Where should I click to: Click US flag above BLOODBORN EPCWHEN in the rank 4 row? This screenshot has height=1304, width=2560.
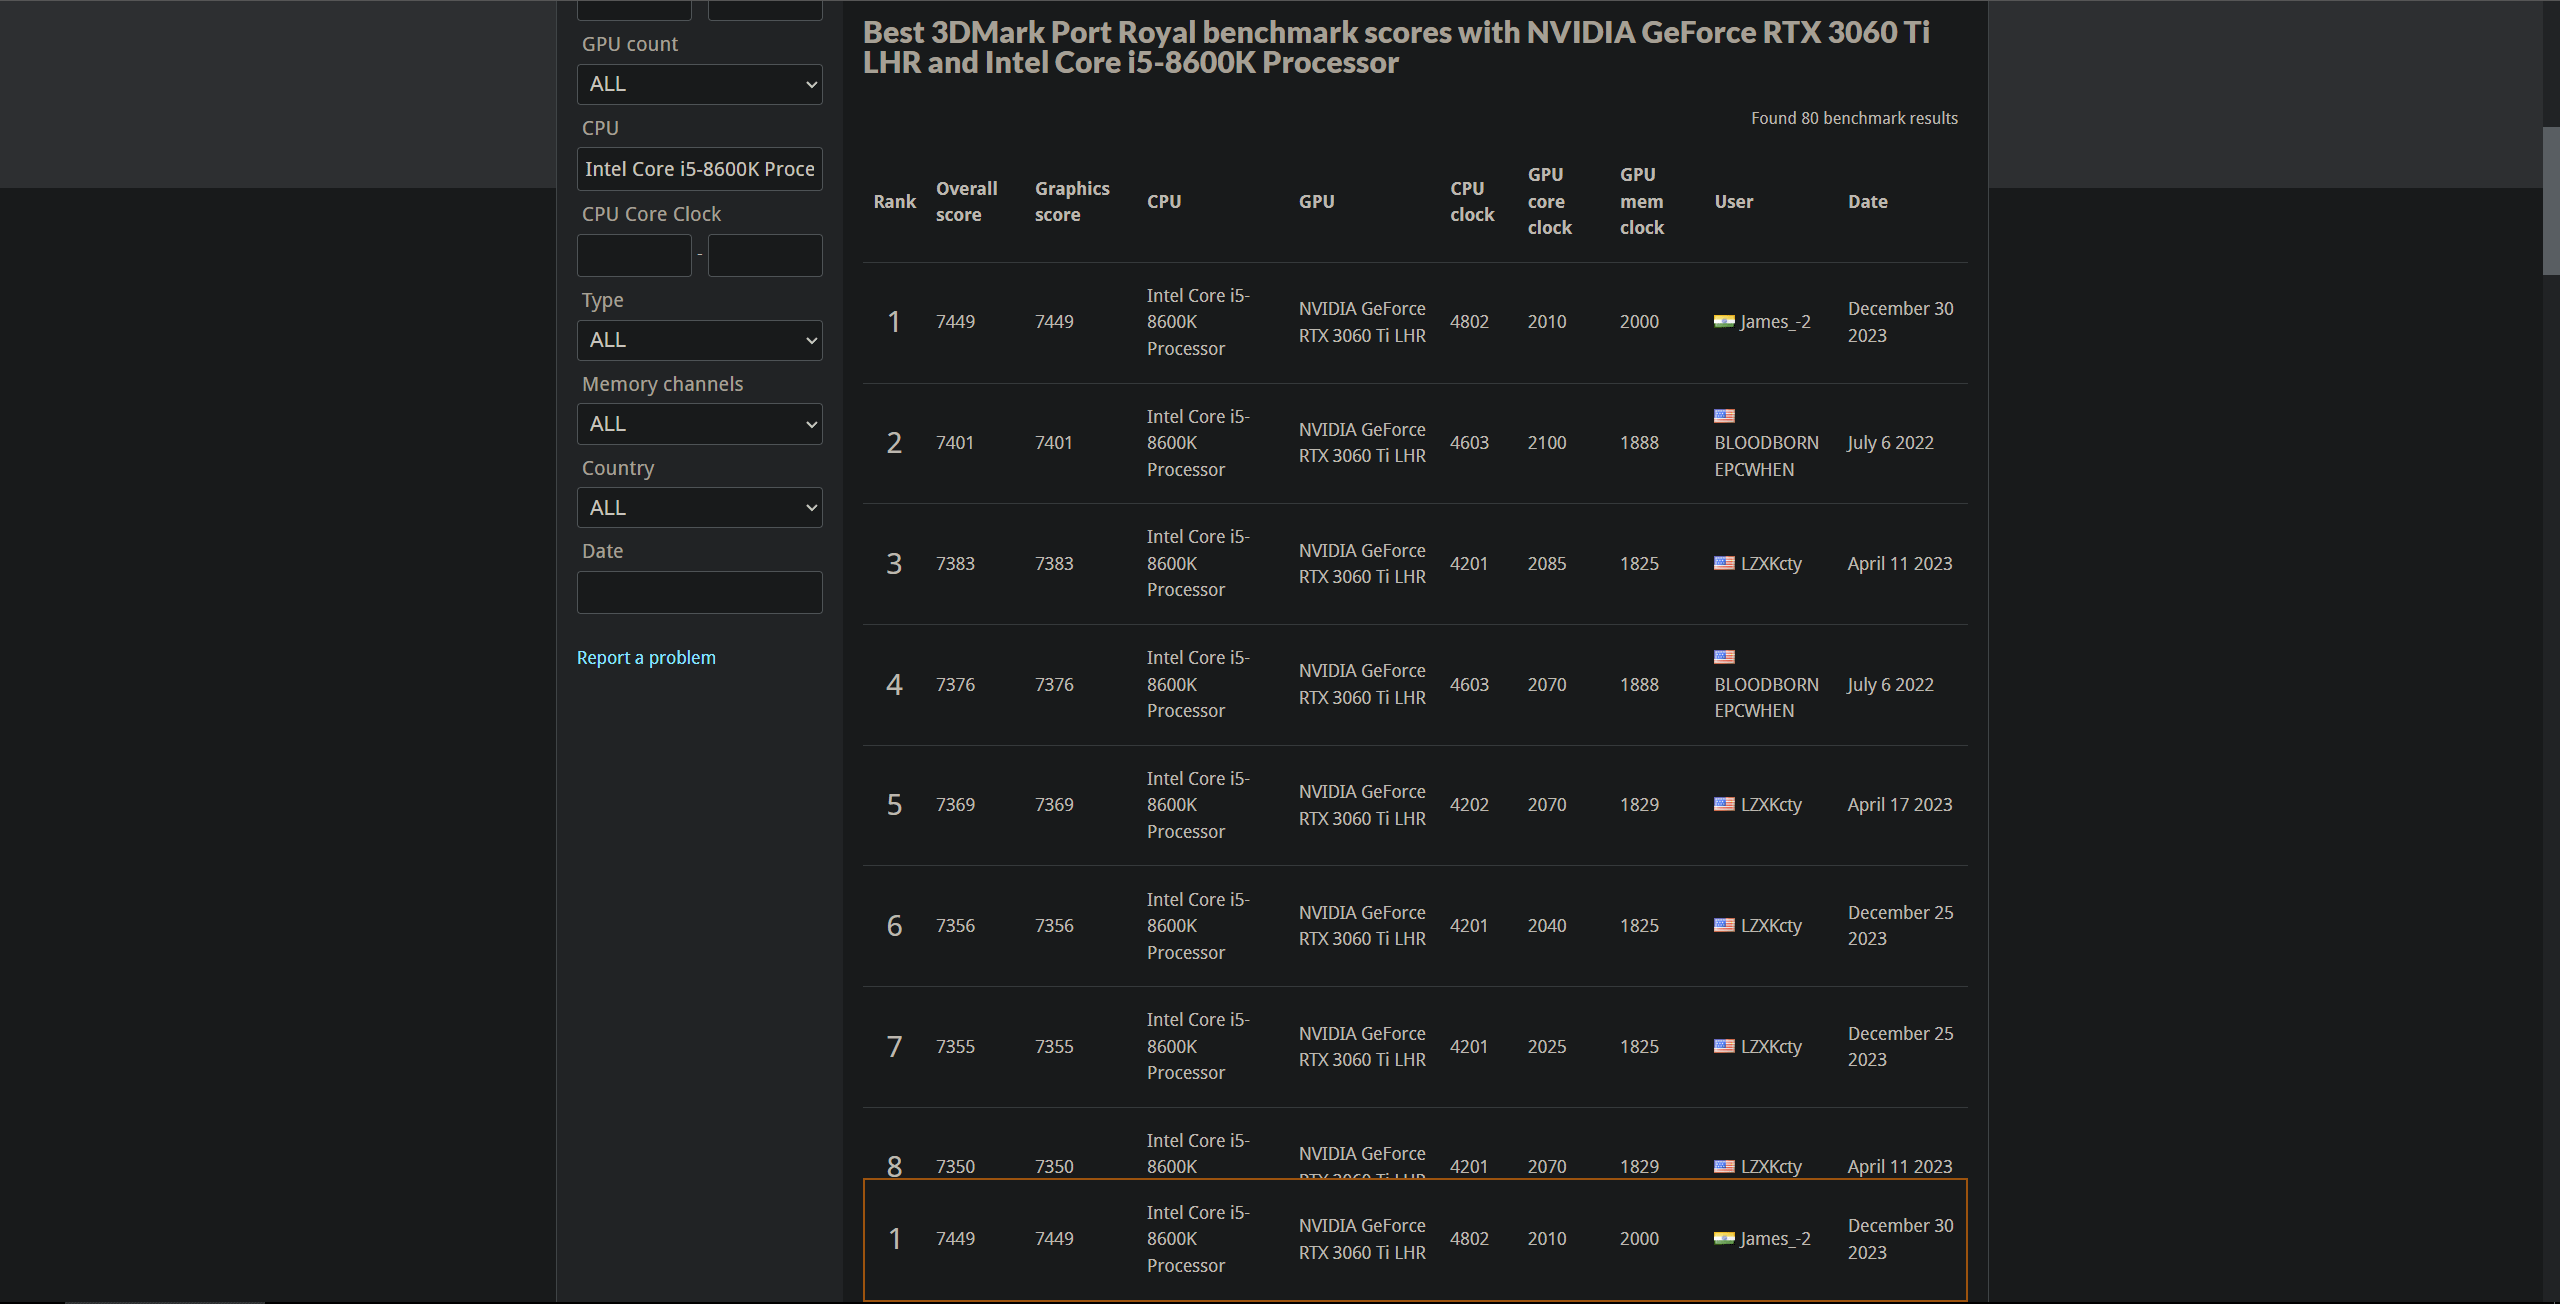pyautogui.click(x=1724, y=657)
